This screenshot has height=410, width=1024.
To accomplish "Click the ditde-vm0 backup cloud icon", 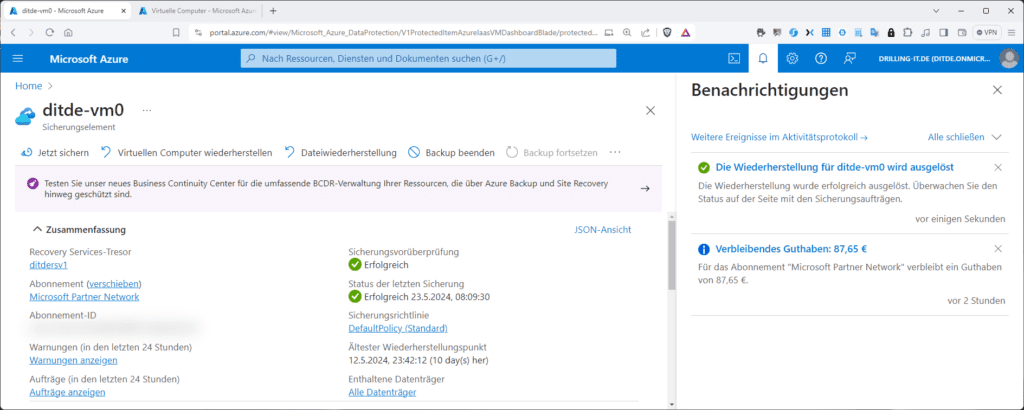I will tap(25, 116).
